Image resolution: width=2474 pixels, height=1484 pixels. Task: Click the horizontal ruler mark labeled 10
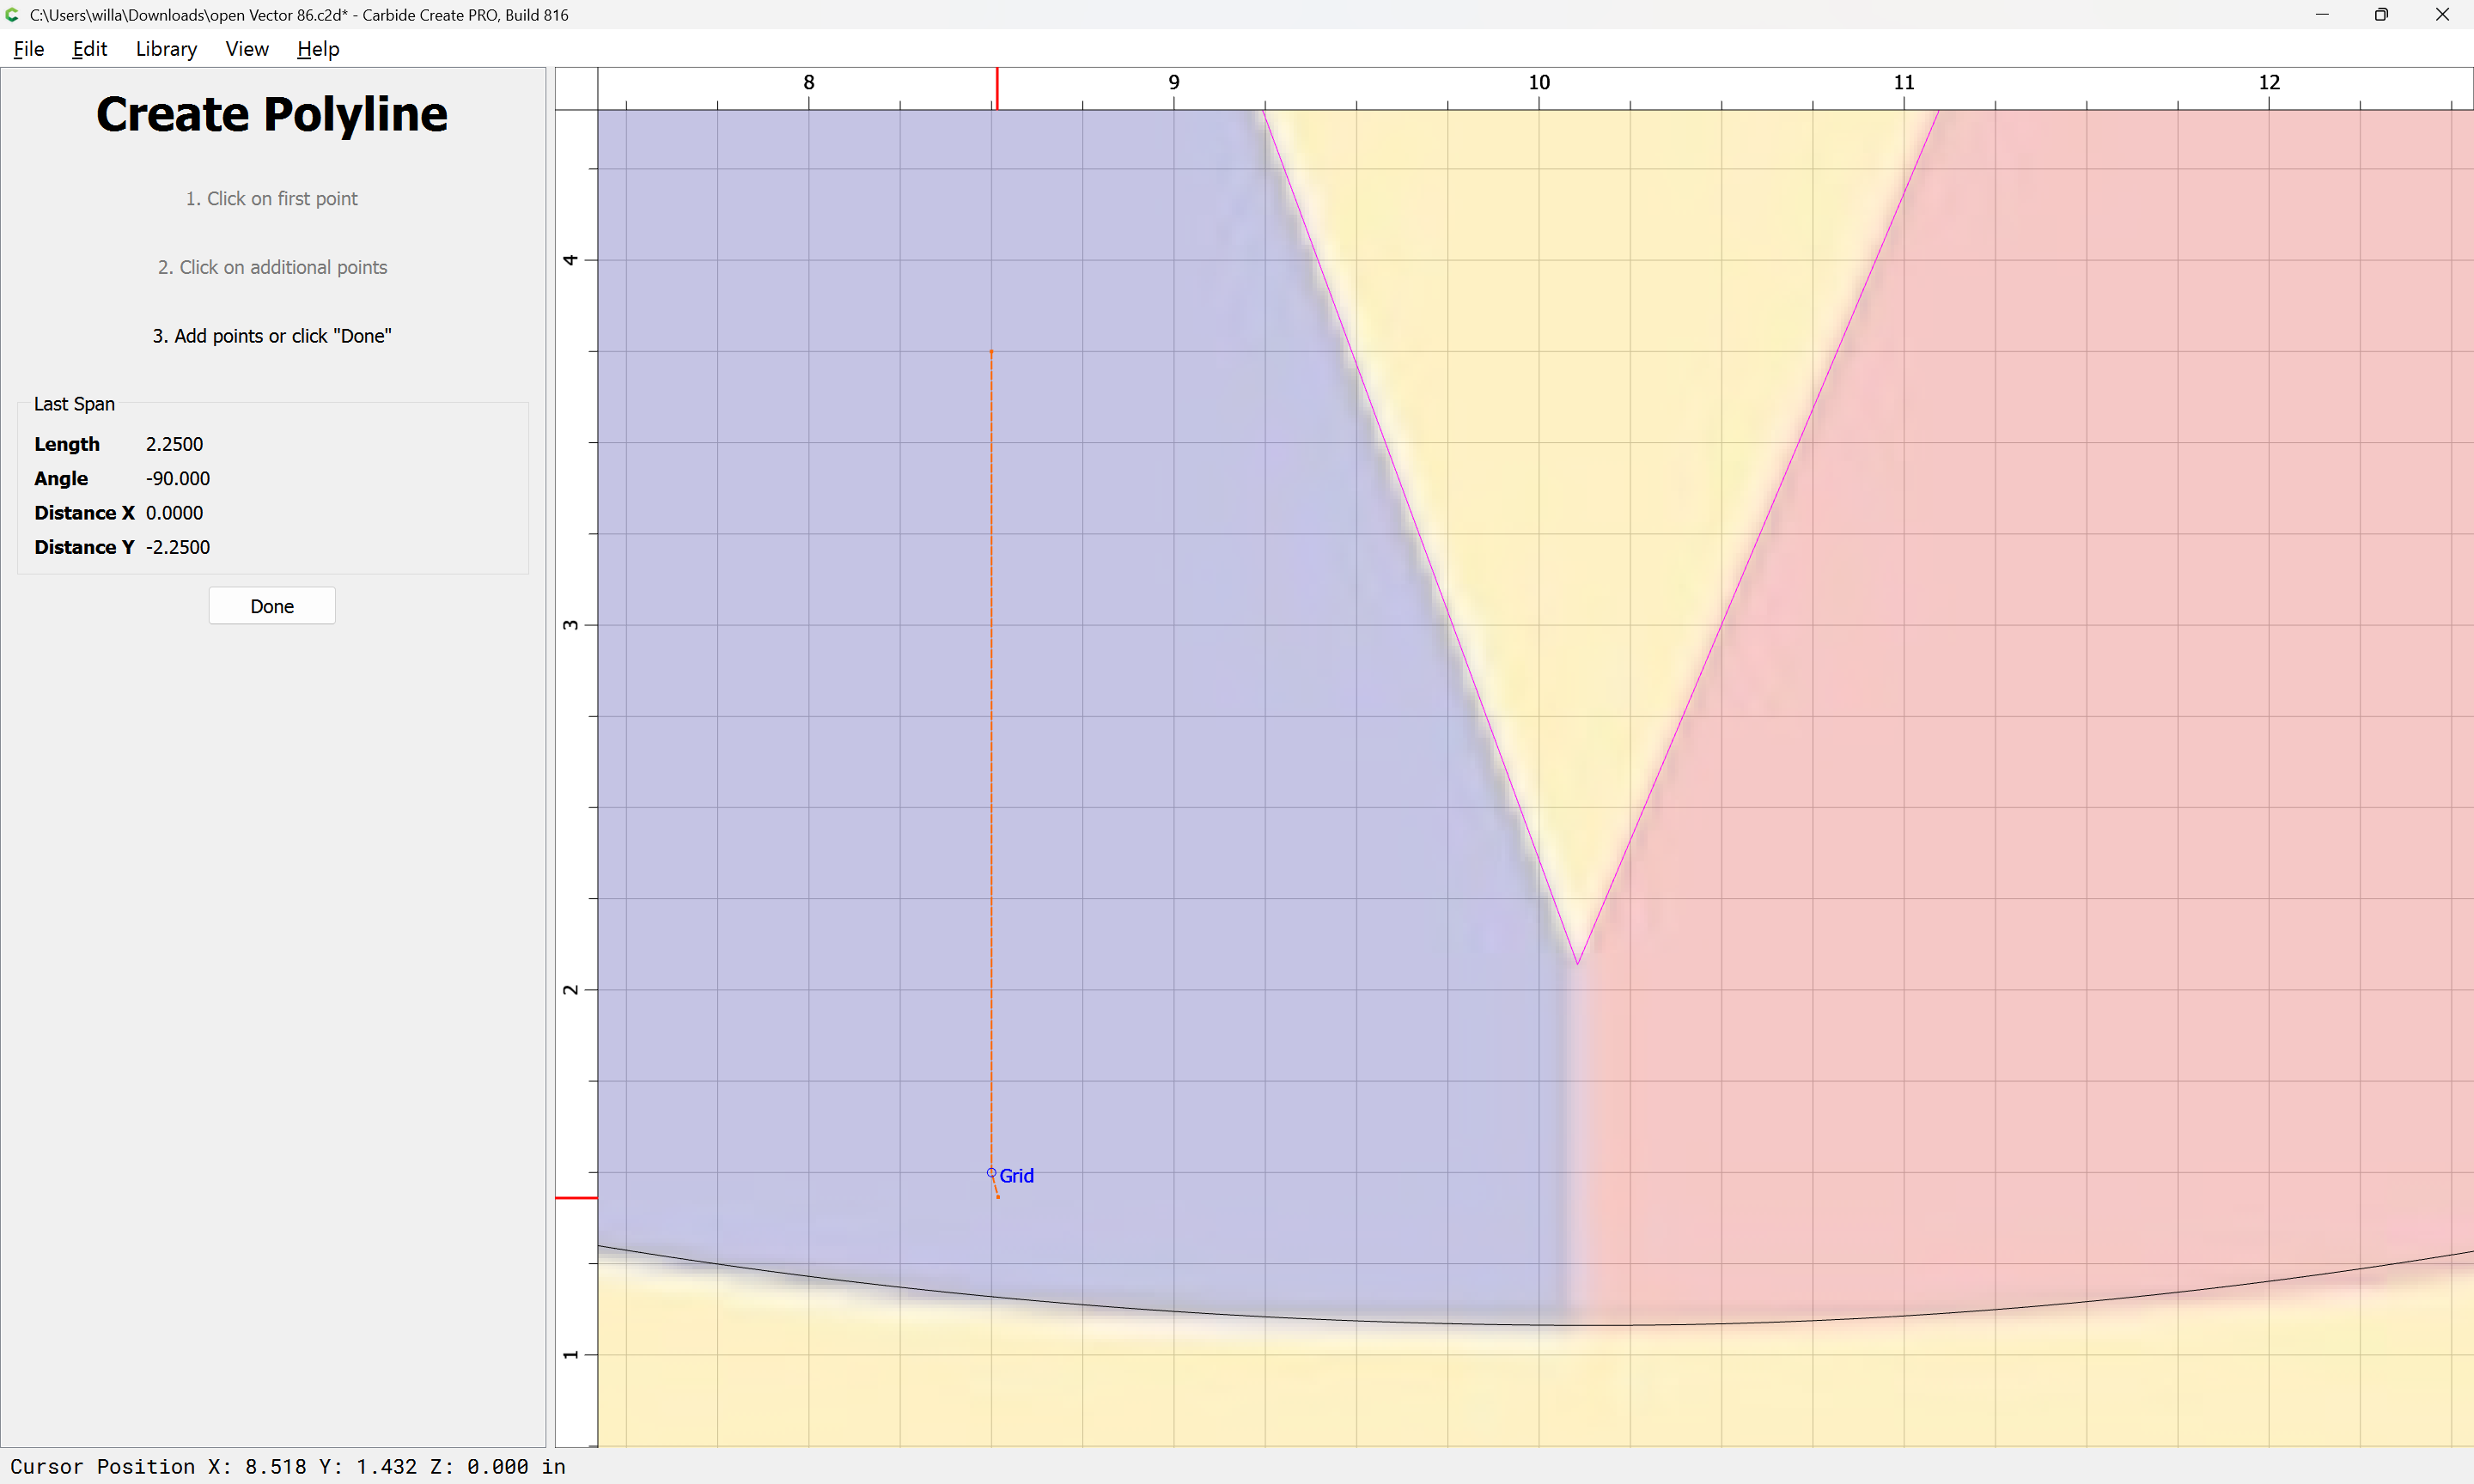click(1539, 83)
